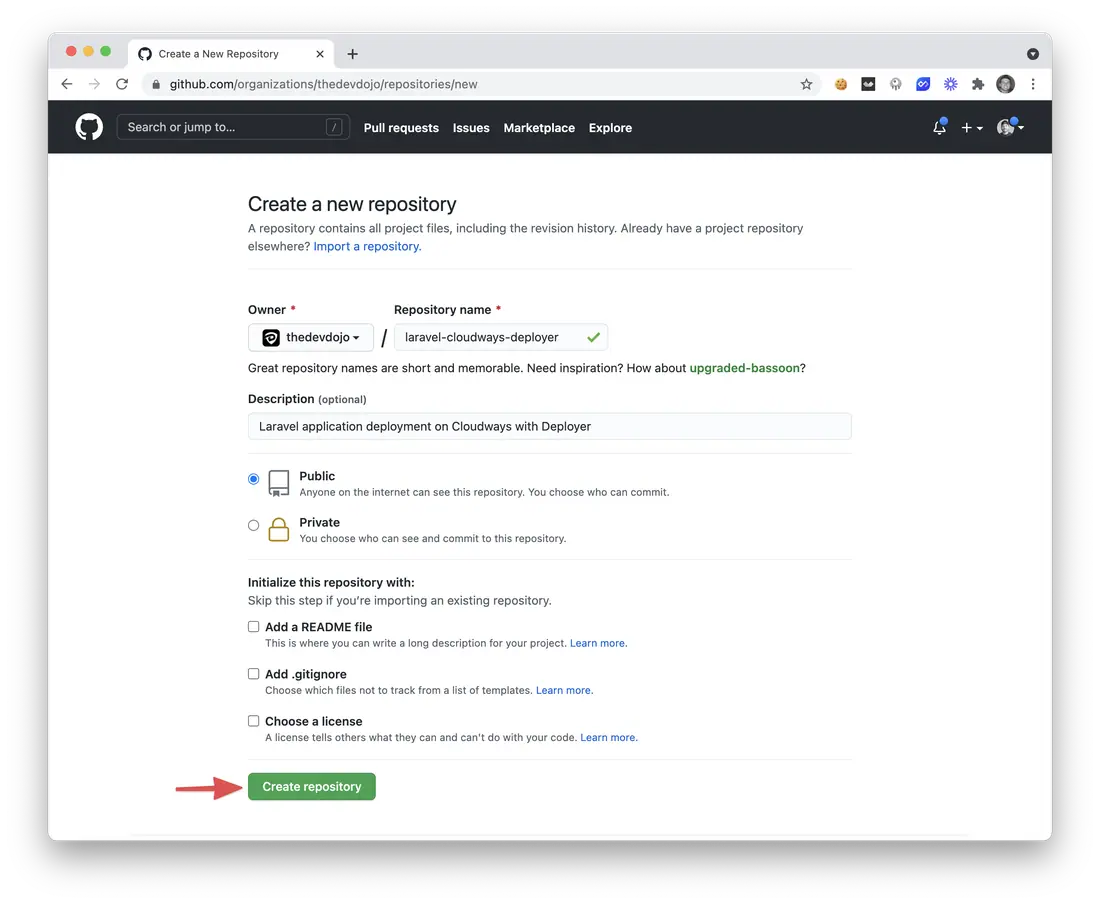
Task: Bookmark page using the star icon
Action: click(806, 84)
